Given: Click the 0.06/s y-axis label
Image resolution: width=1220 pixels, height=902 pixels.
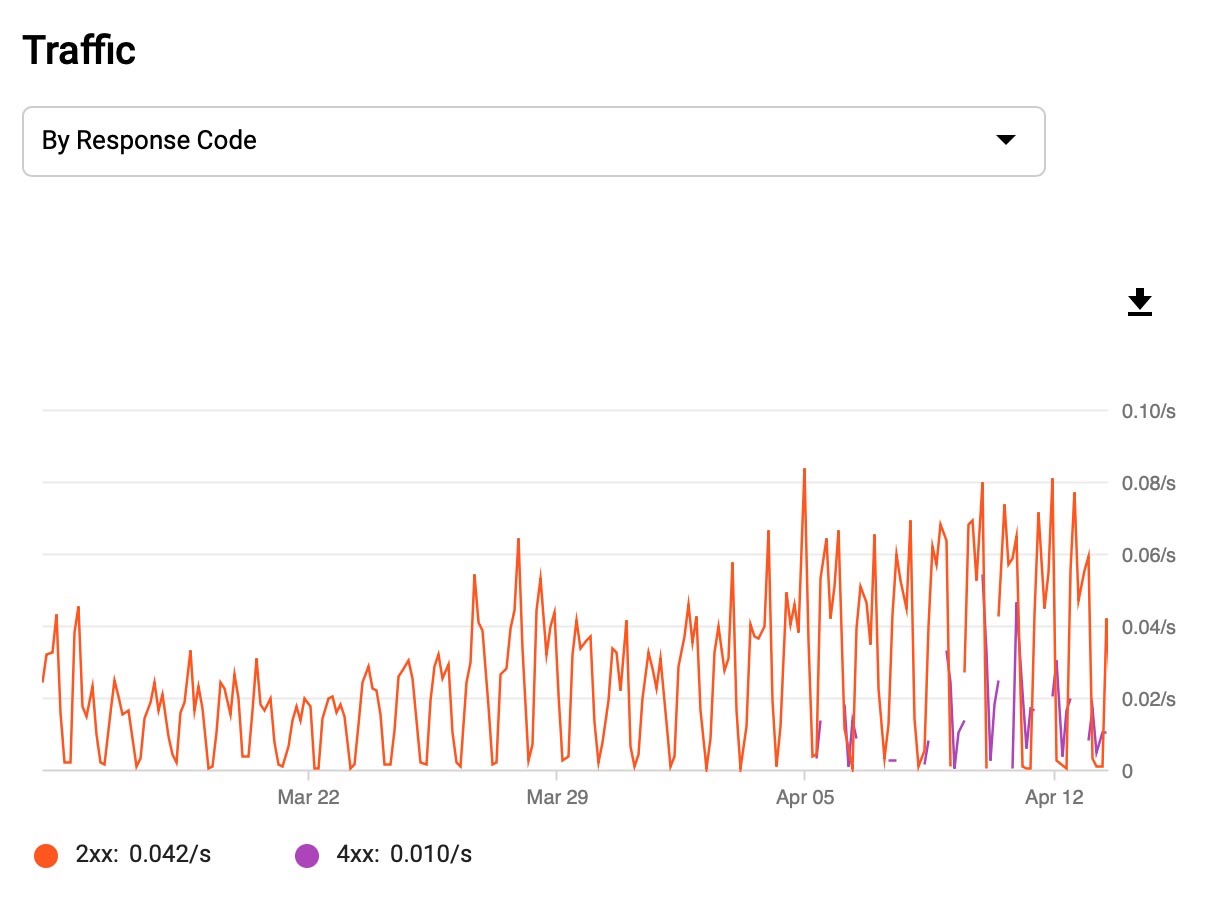Looking at the screenshot, I should pyautogui.click(x=1149, y=555).
